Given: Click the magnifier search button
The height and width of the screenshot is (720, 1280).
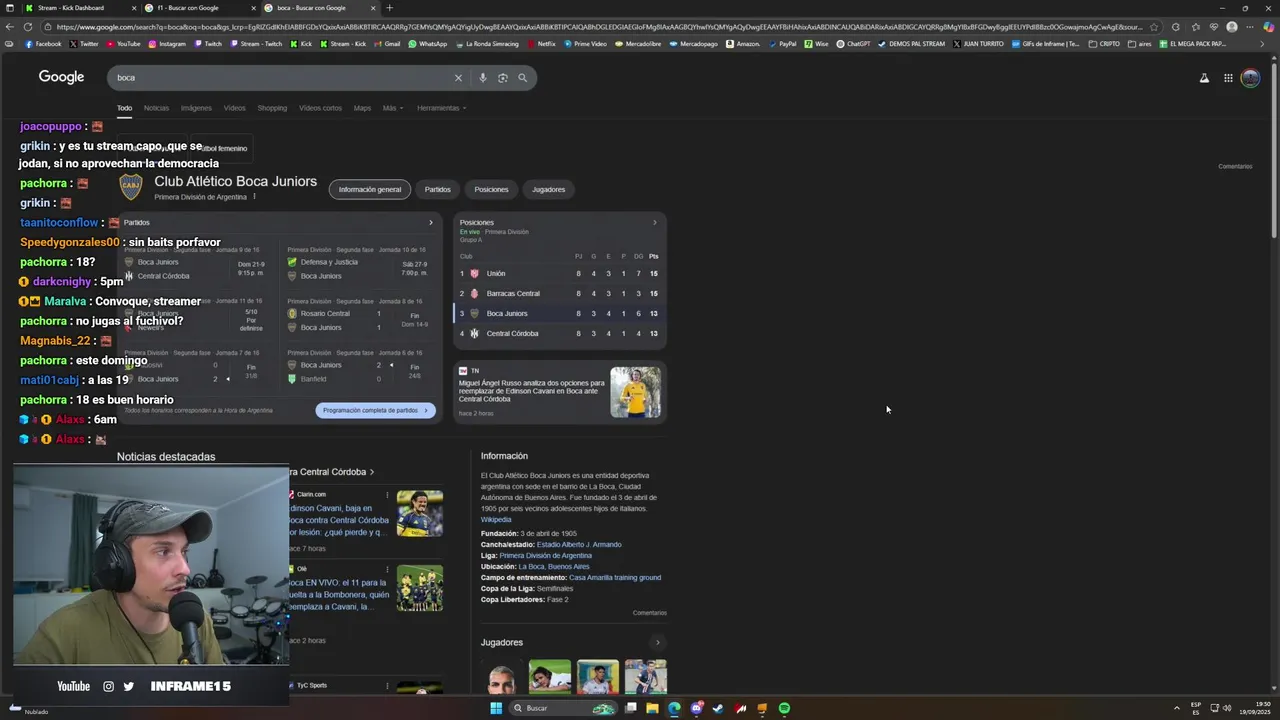Looking at the screenshot, I should tap(522, 78).
